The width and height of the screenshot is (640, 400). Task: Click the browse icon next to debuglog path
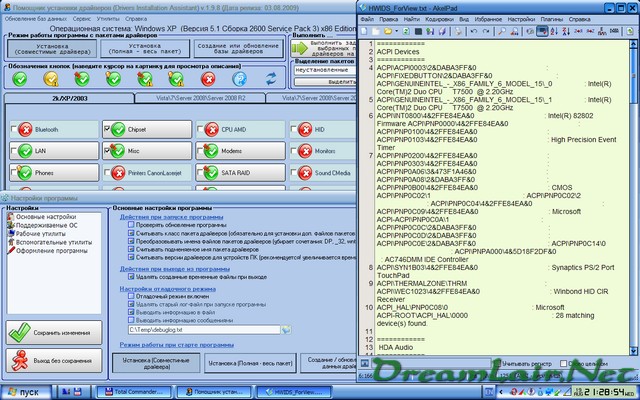tap(287, 329)
